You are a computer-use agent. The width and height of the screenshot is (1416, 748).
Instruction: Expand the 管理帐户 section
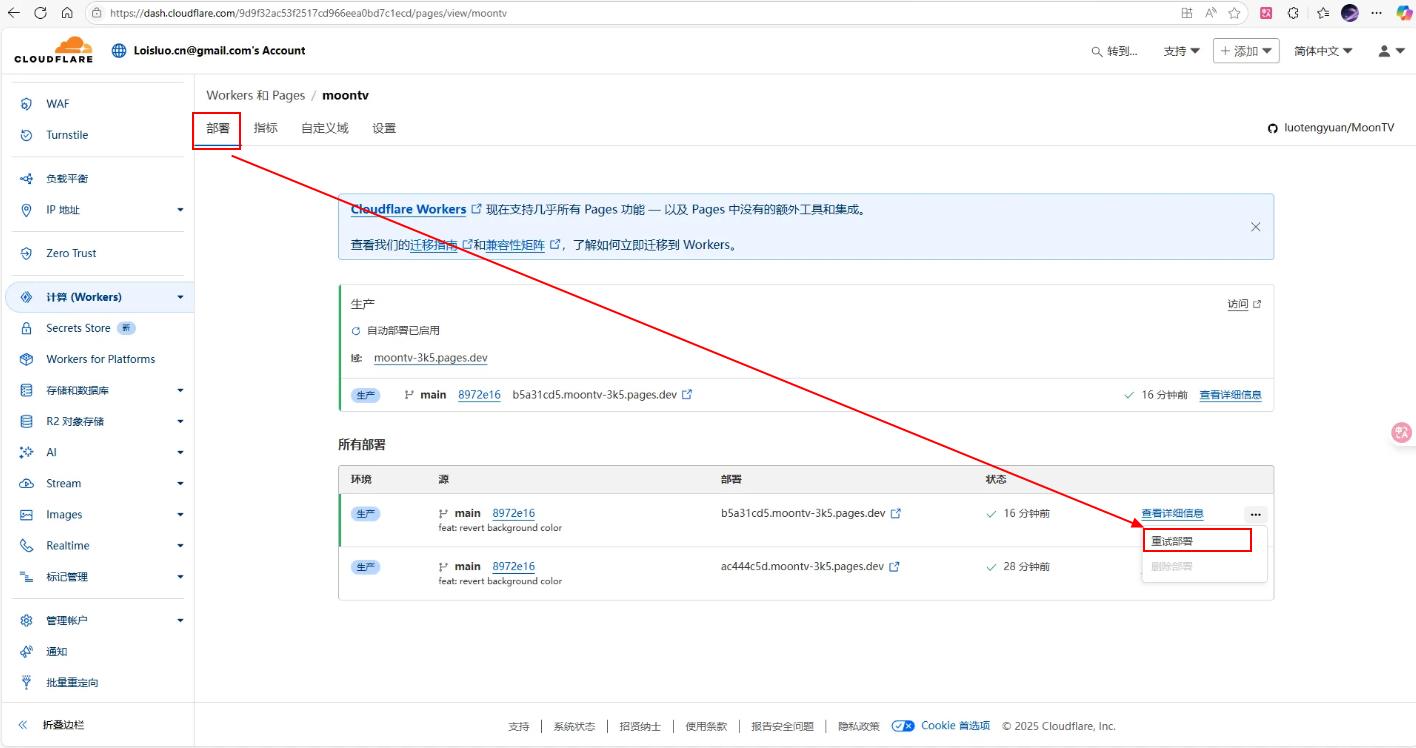[181, 620]
